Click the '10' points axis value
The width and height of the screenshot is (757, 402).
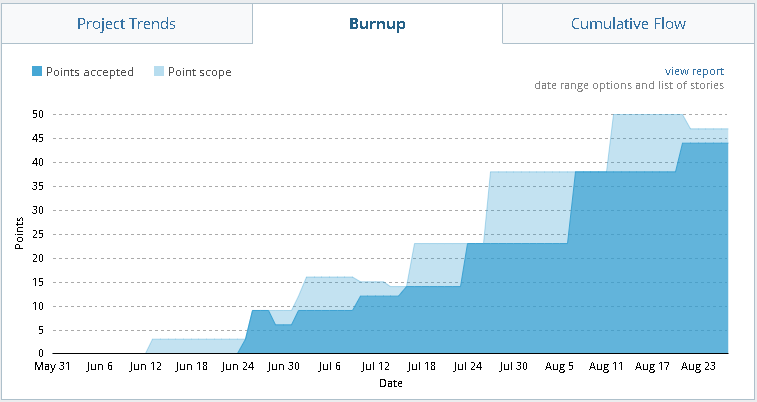tap(38, 306)
